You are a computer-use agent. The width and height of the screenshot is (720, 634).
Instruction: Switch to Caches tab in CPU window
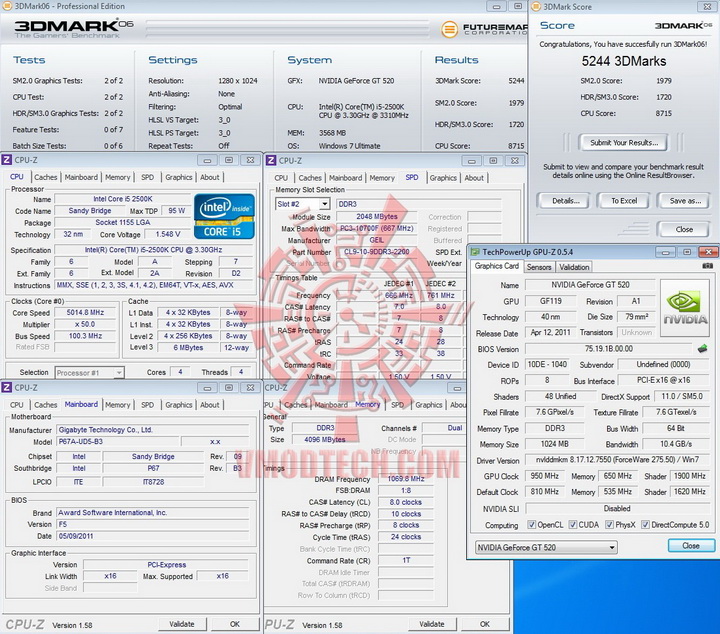coord(46,177)
